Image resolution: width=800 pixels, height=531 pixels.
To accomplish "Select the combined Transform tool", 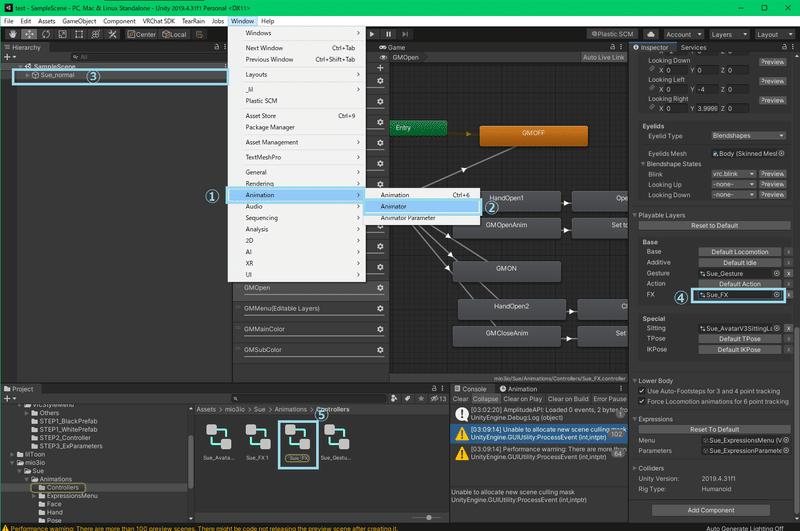I will [95, 34].
